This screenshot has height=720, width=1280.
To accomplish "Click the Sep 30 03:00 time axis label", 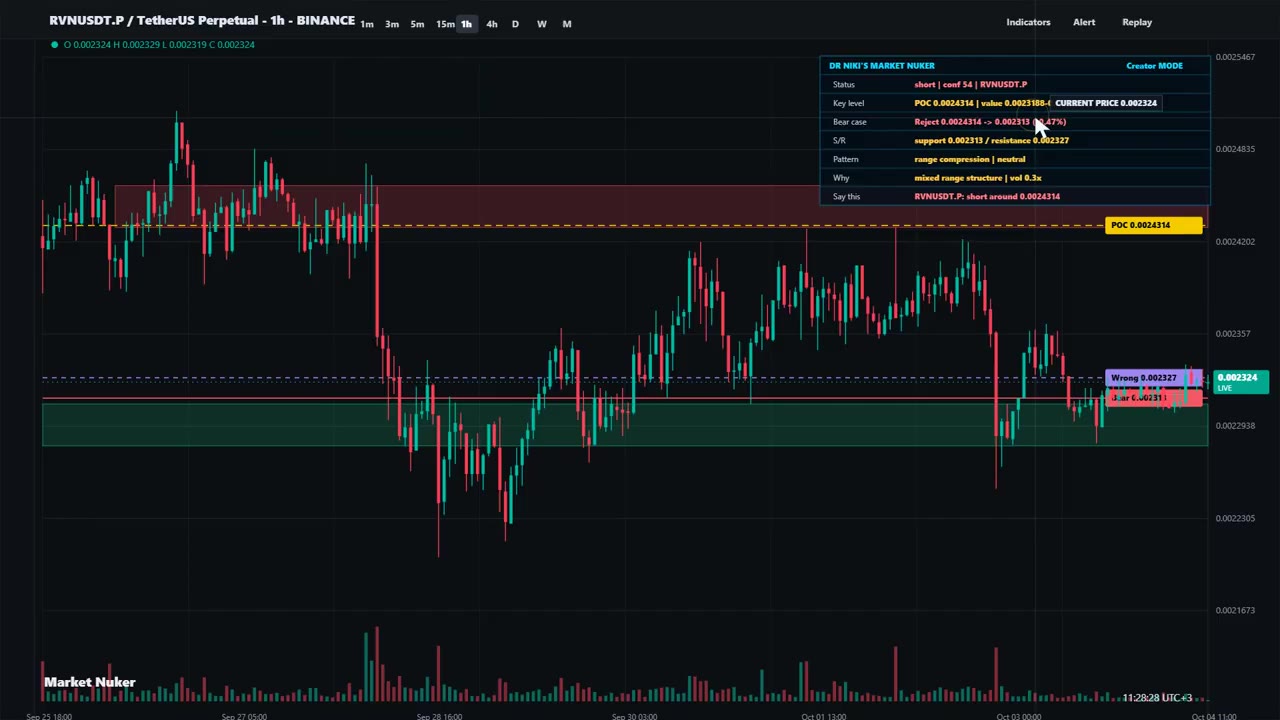I will 634,716.
